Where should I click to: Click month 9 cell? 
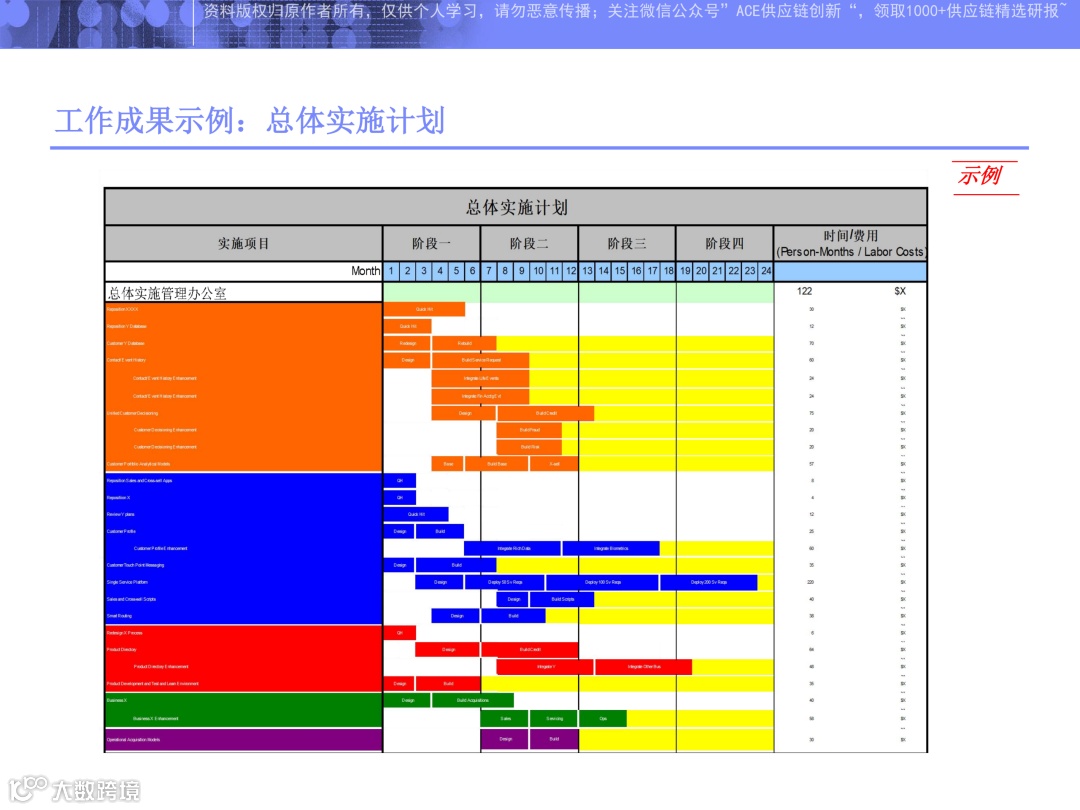(521, 271)
